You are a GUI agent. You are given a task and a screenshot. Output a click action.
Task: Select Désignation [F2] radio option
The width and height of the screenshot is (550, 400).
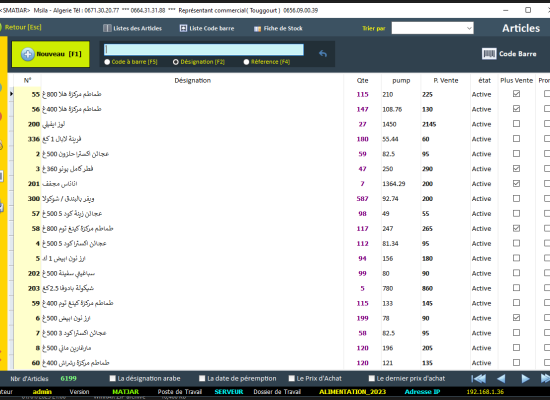(x=199, y=62)
